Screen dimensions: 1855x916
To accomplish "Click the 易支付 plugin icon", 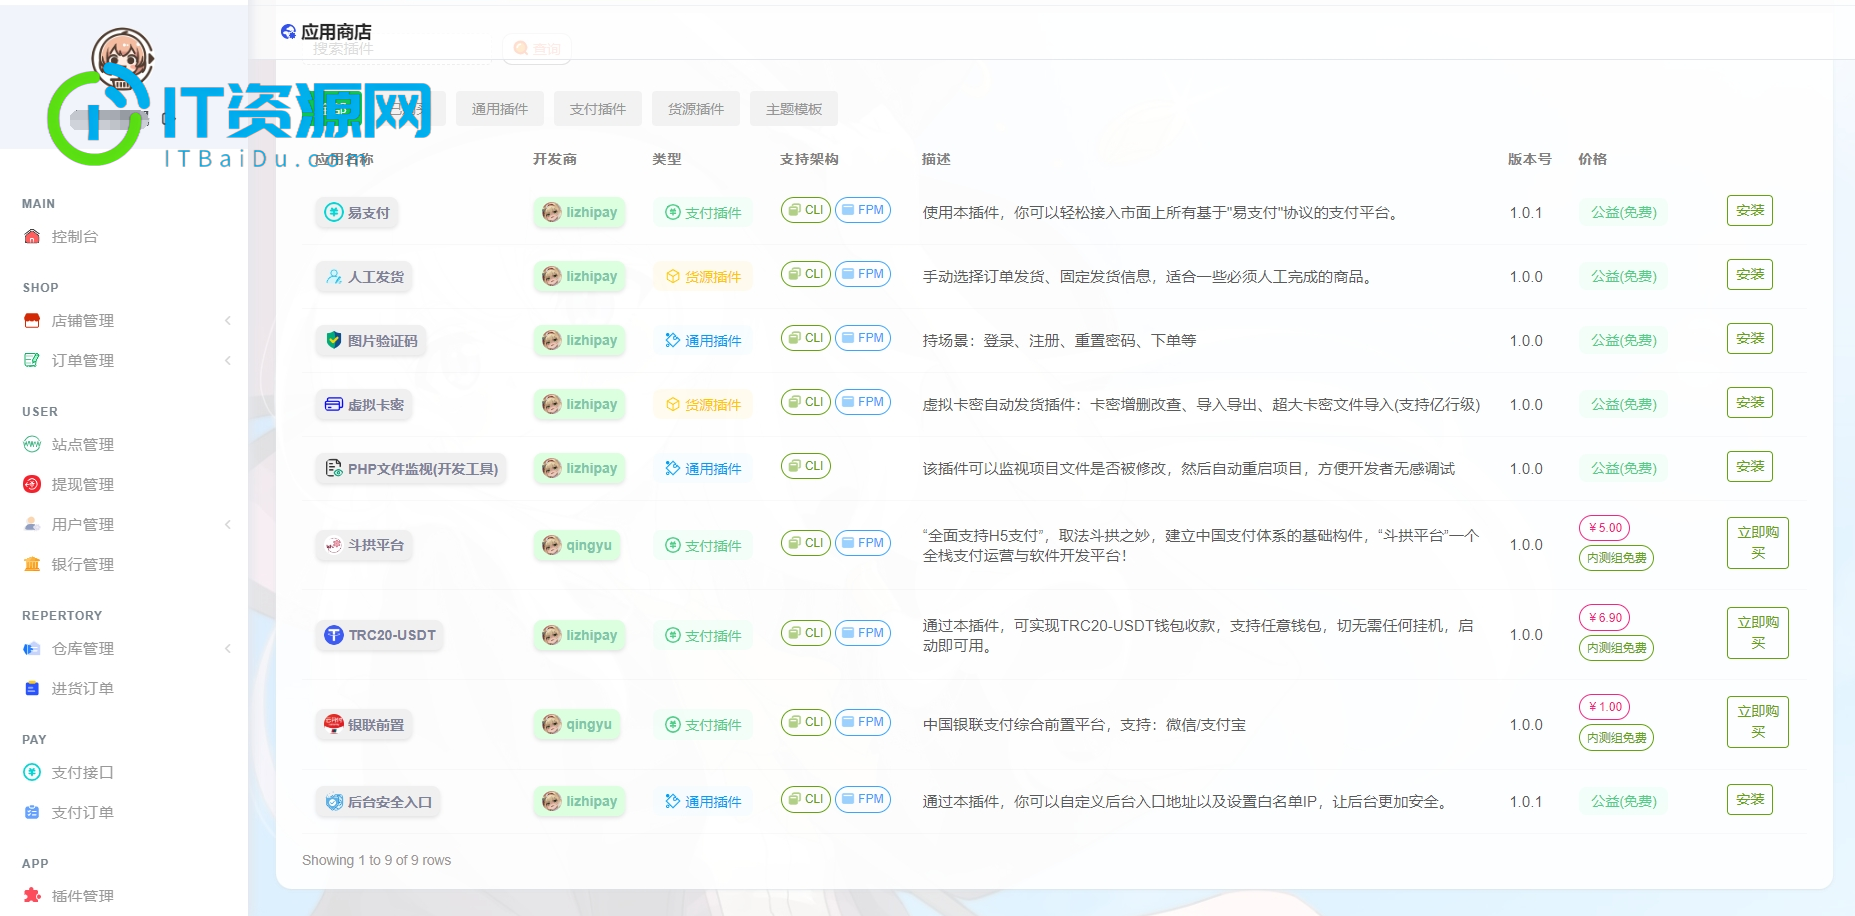I will [334, 212].
